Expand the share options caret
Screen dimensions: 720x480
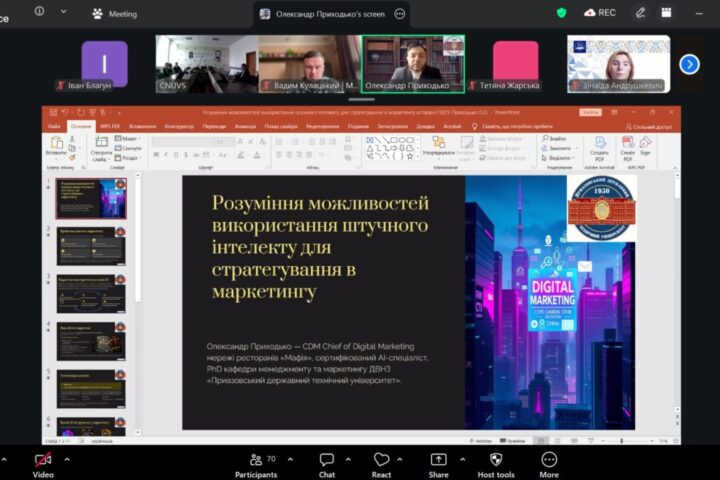462,459
